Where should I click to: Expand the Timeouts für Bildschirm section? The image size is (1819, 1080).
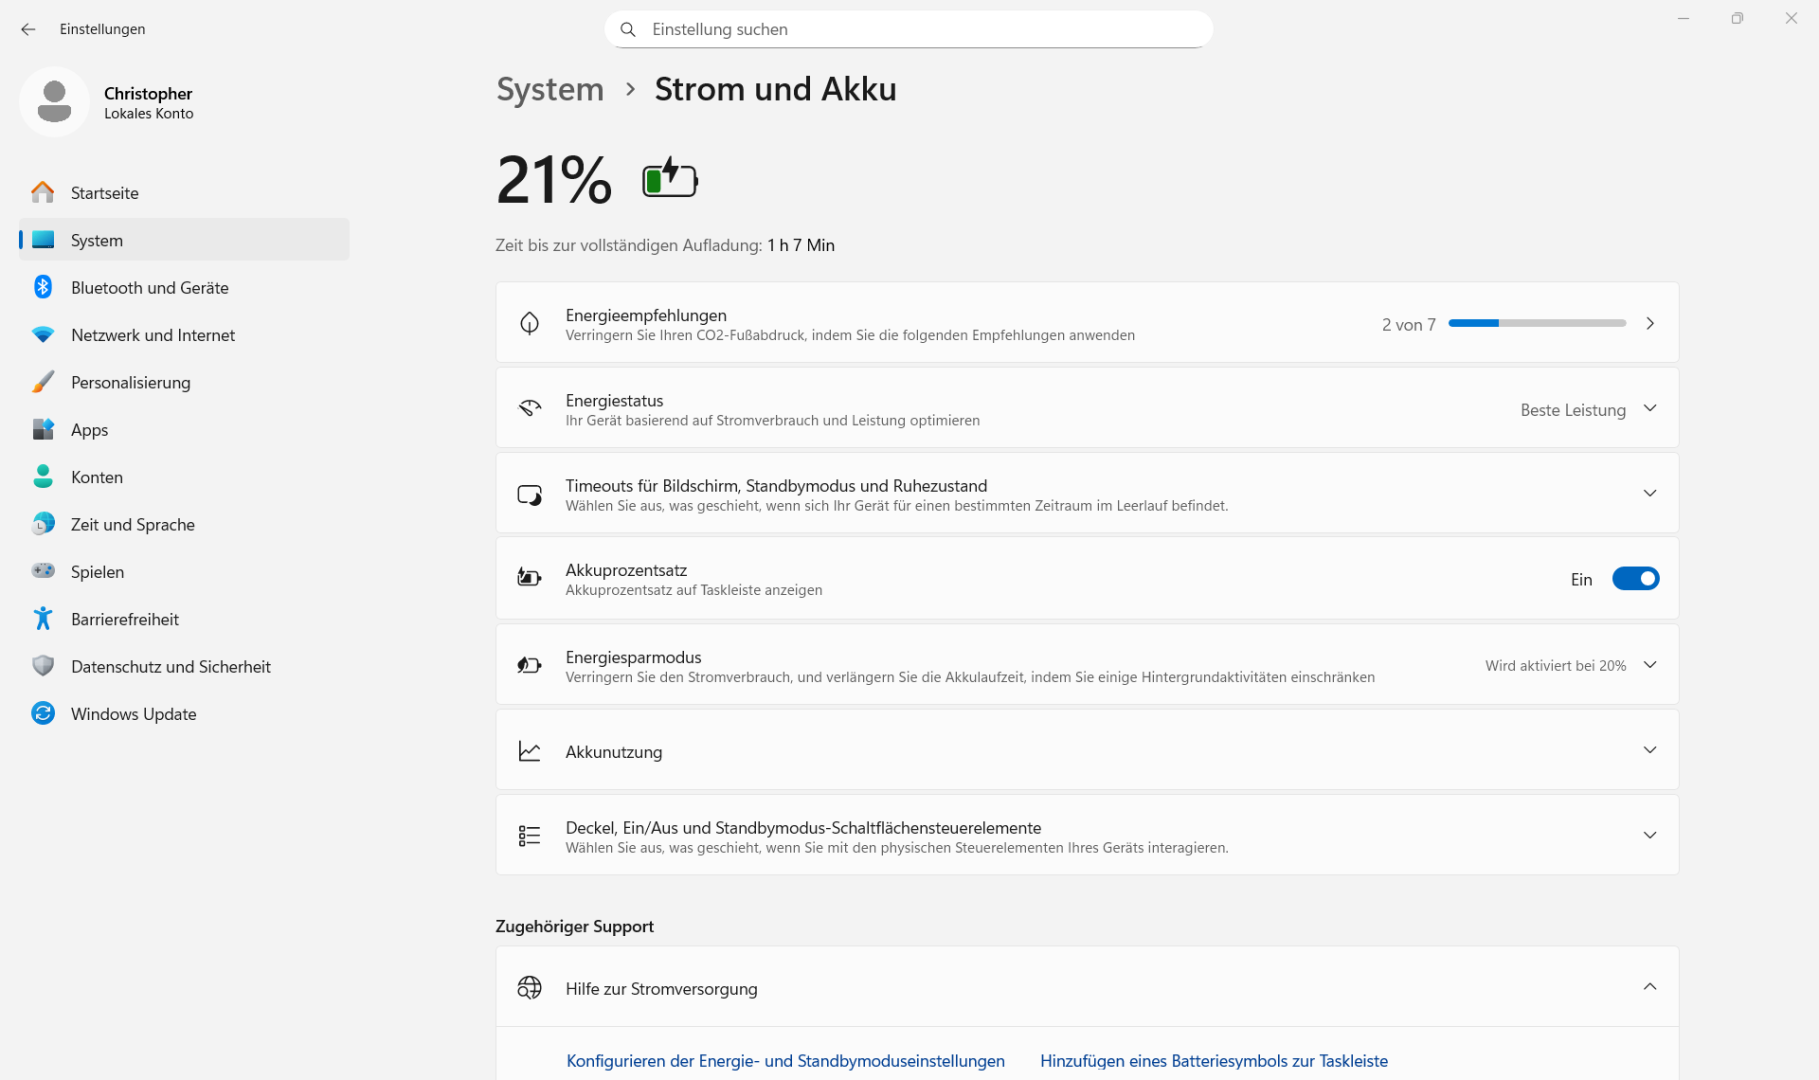[x=1649, y=493]
